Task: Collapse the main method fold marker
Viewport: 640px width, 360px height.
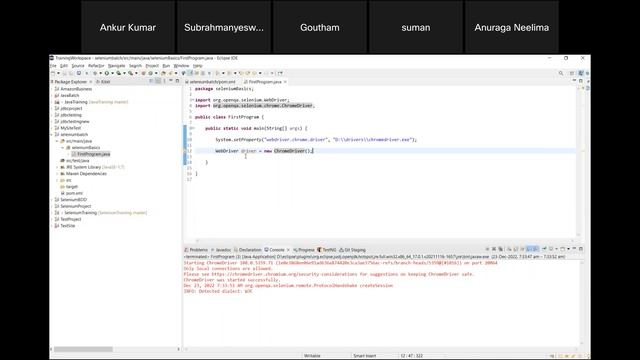Action: click(192, 128)
